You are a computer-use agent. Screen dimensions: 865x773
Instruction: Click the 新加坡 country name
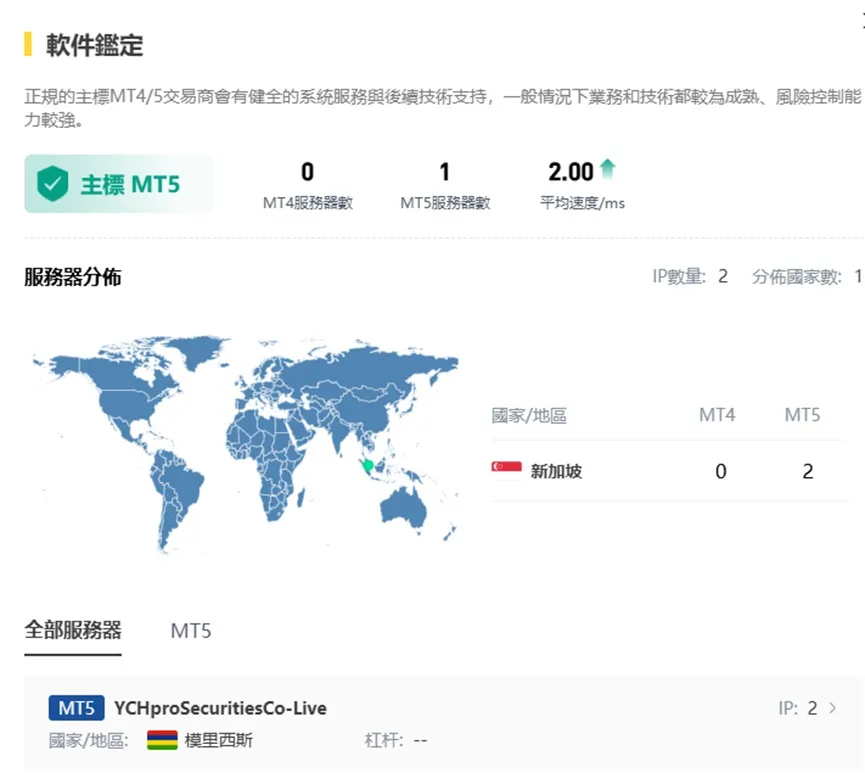click(x=556, y=471)
